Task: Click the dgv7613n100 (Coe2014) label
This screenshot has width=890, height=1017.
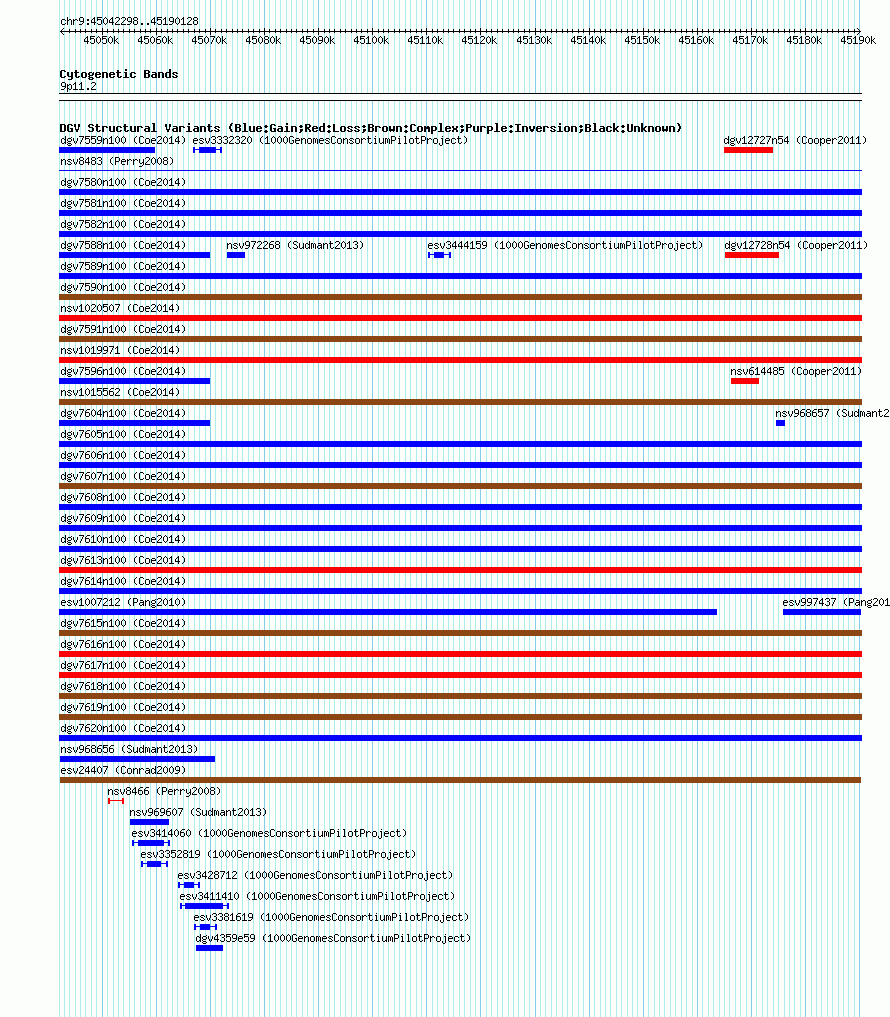Action: coord(123,560)
